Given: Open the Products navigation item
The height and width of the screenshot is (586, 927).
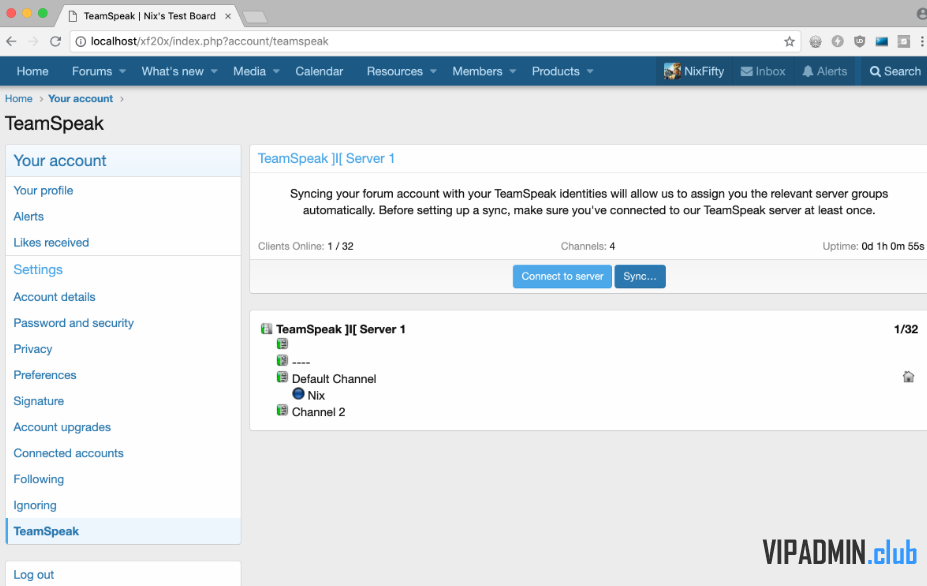Looking at the screenshot, I should click(x=556, y=72).
